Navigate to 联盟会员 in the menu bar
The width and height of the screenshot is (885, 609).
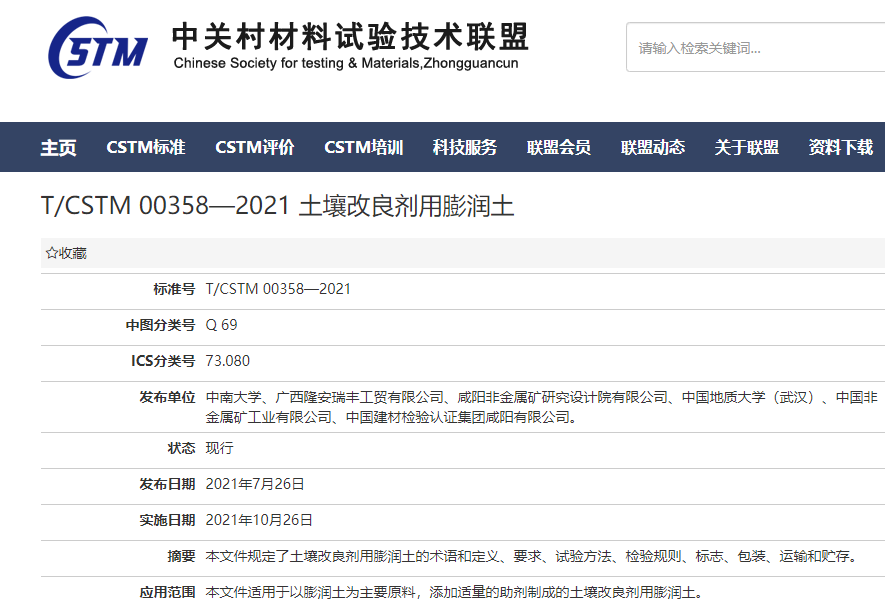point(559,147)
